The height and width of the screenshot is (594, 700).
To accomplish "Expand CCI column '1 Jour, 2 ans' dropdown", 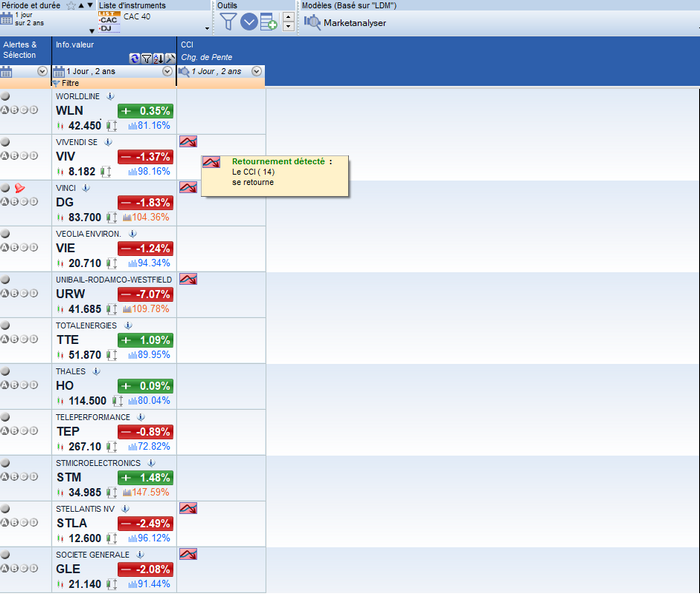I will click(257, 71).
